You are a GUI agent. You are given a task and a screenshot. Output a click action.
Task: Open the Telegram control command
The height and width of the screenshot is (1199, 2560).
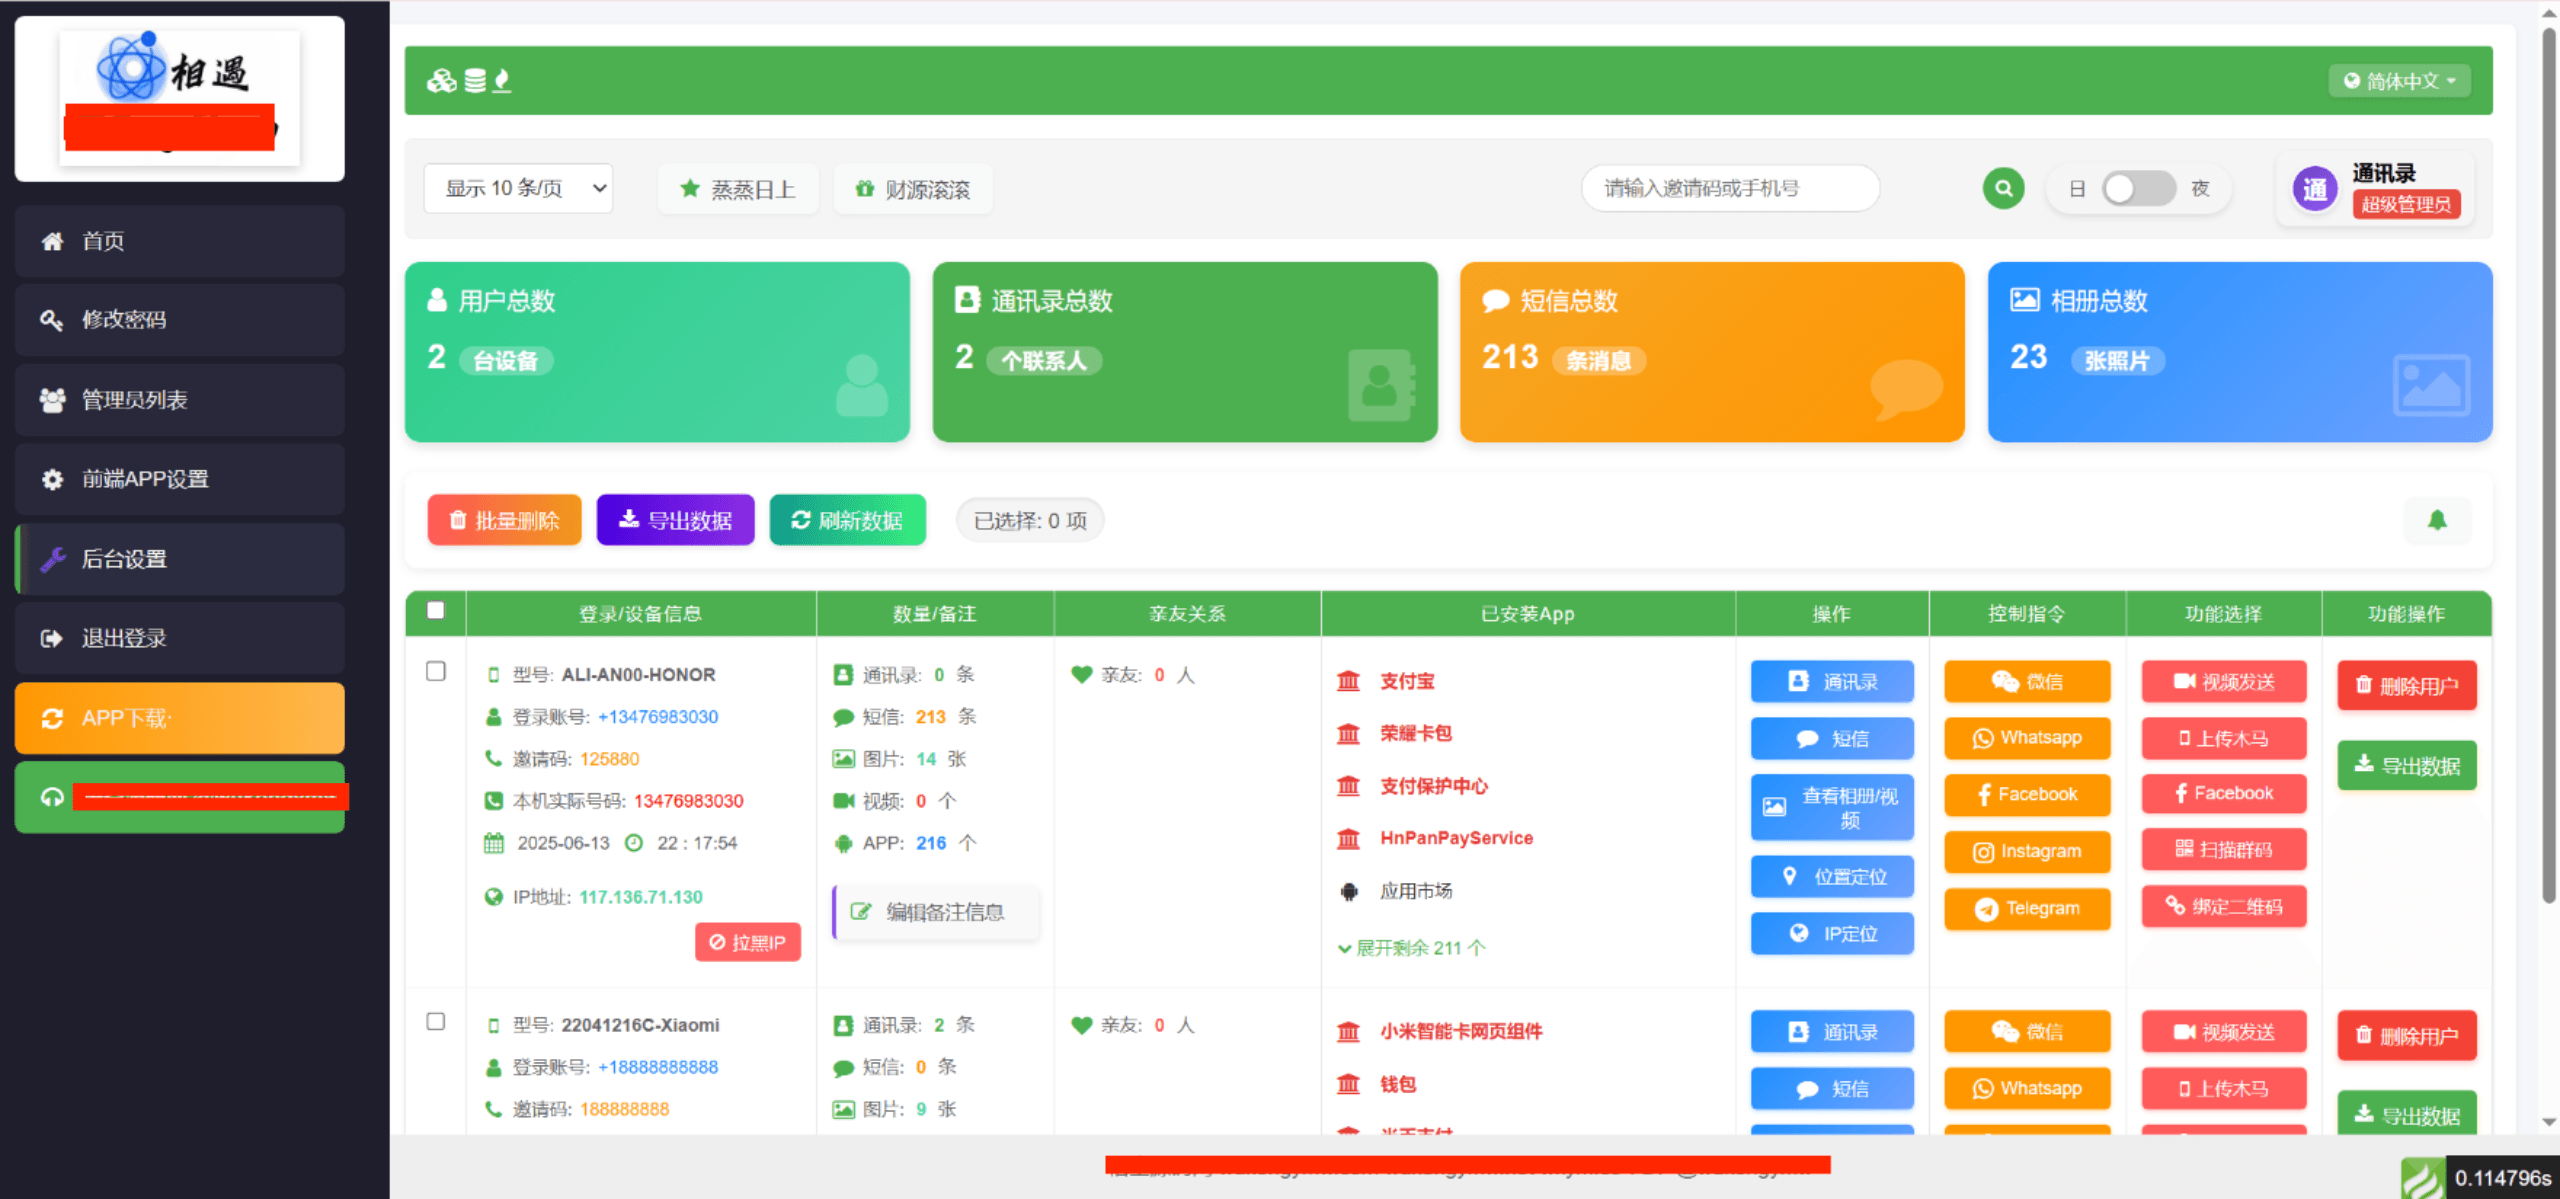pyautogui.click(x=2026, y=908)
